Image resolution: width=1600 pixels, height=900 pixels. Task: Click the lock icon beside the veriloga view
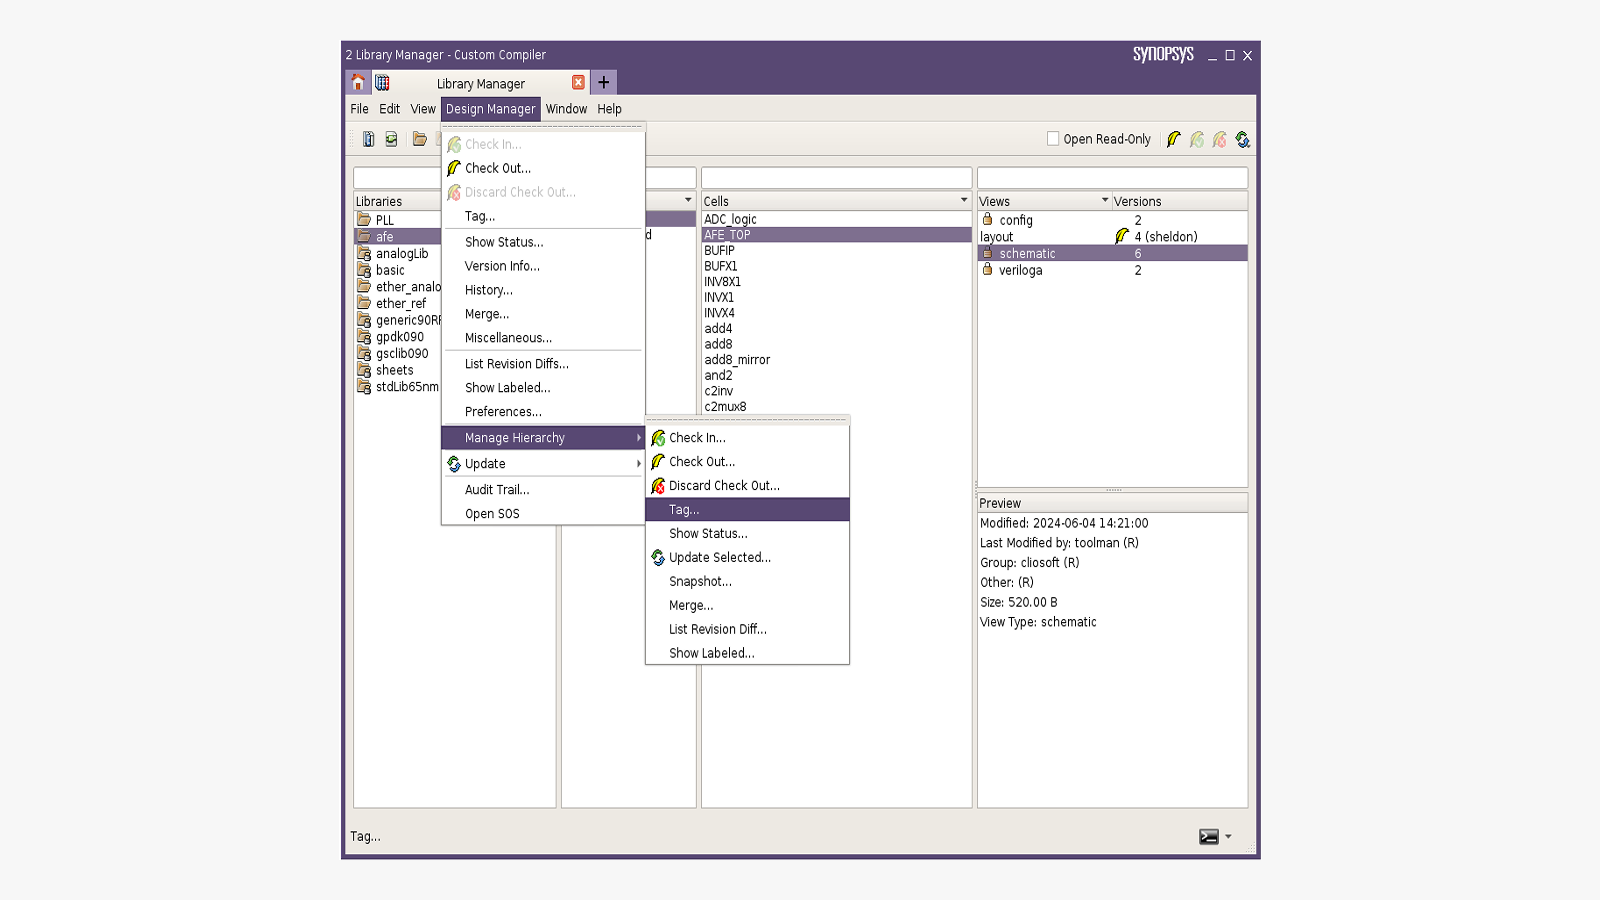click(x=987, y=269)
